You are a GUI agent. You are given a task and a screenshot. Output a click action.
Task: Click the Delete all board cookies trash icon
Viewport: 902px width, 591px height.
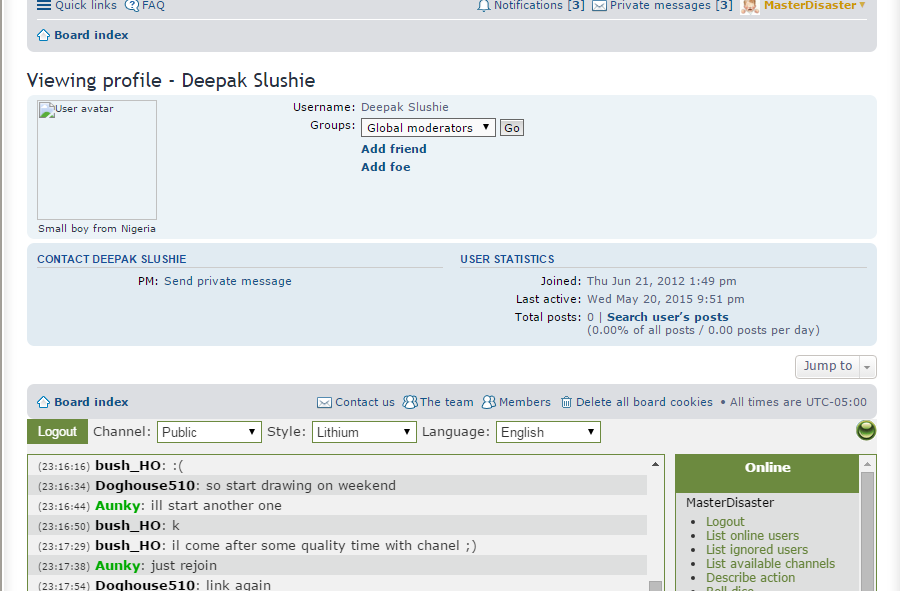click(567, 402)
